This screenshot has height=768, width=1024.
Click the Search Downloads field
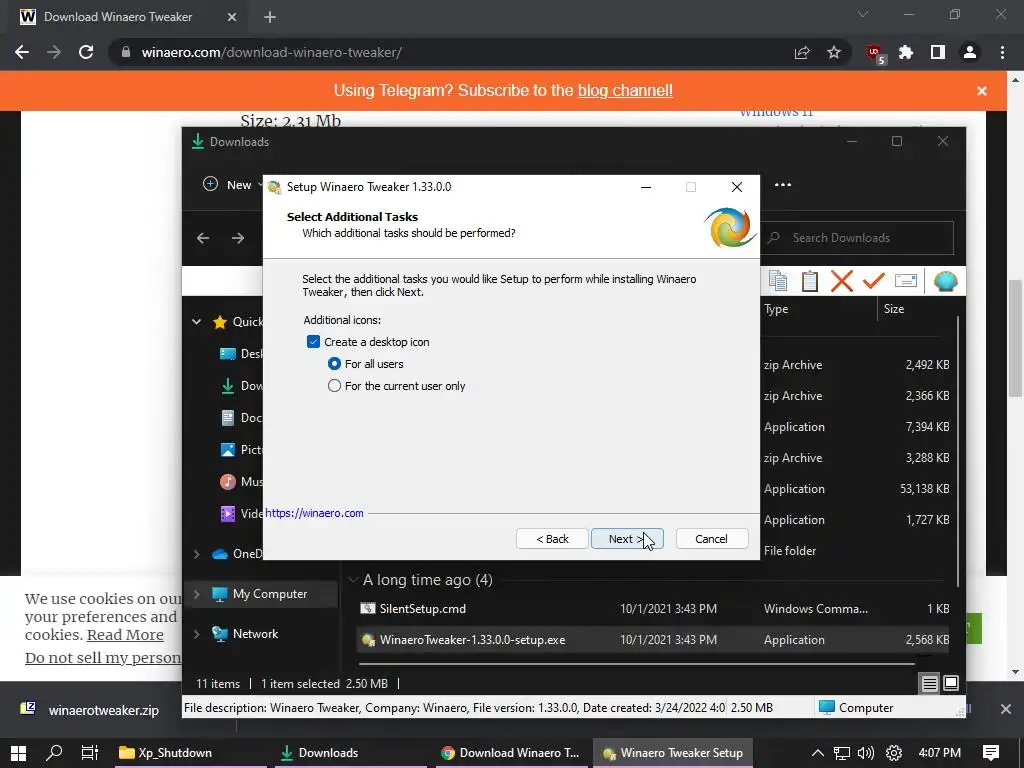click(x=857, y=238)
